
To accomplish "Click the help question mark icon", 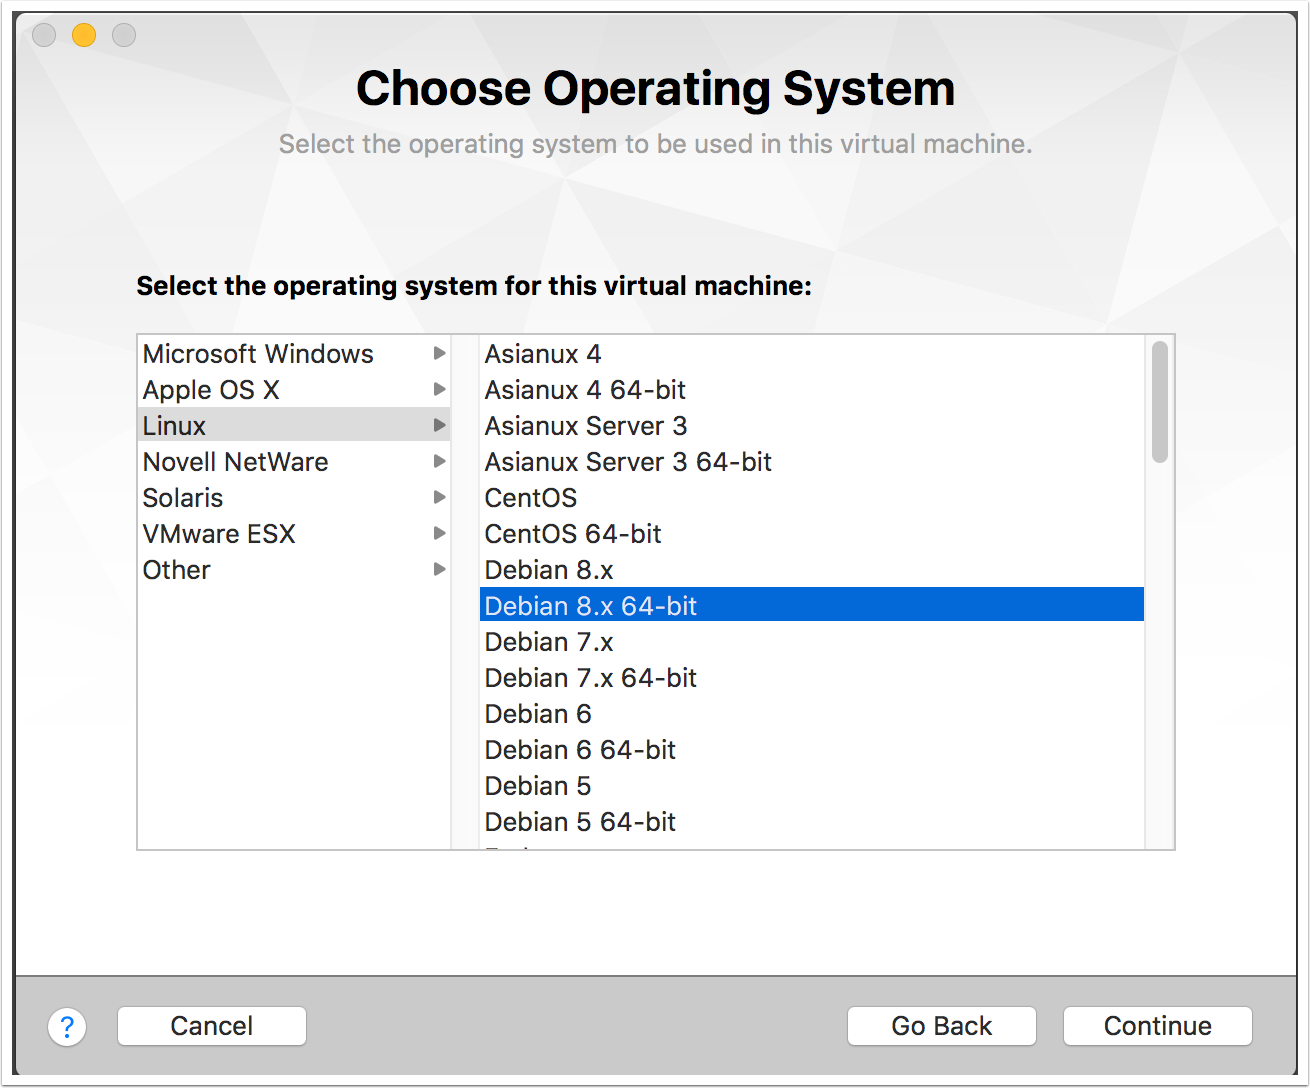I will (x=67, y=1026).
